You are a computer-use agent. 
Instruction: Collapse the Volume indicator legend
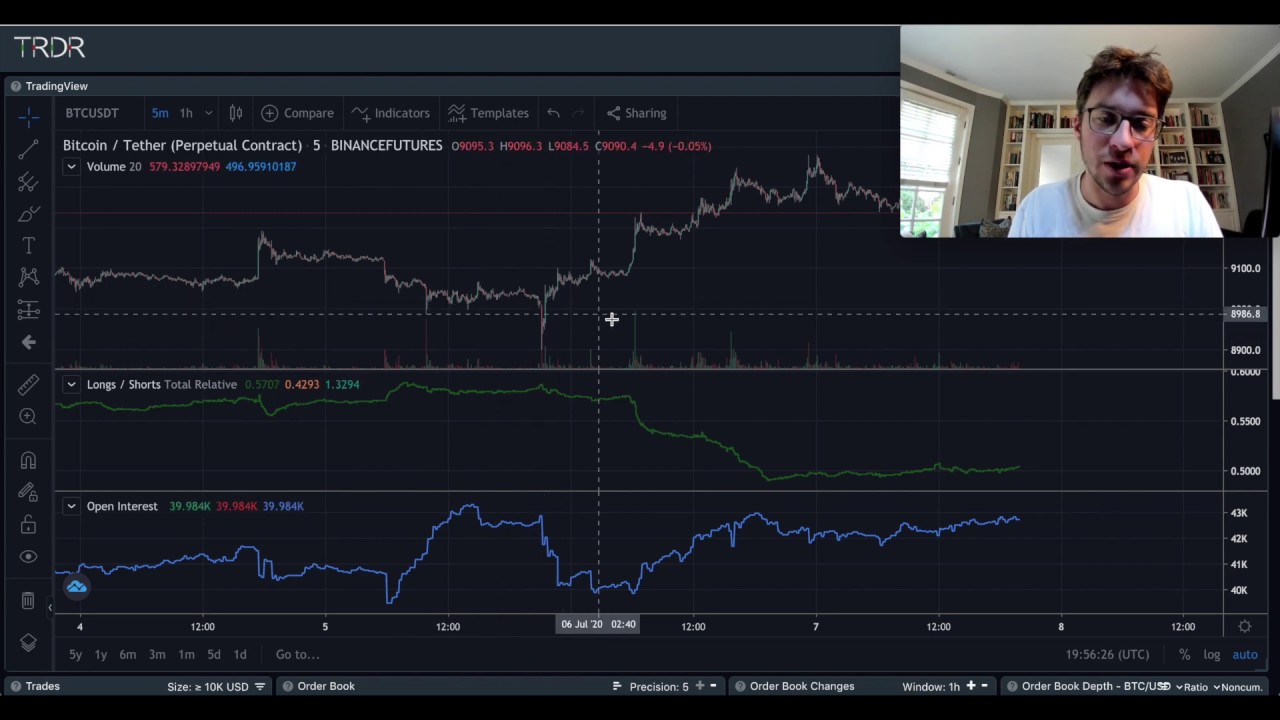point(71,167)
